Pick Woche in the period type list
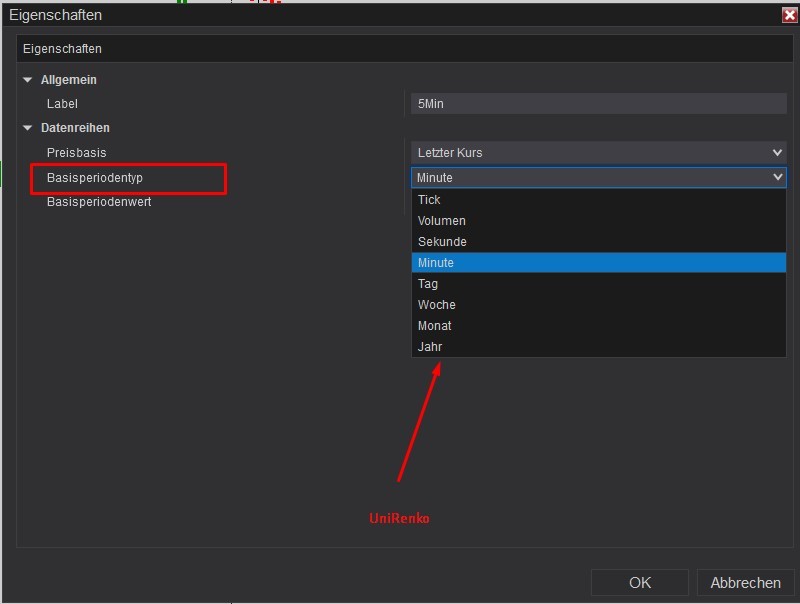Viewport: 800px width, 604px height. pos(598,305)
